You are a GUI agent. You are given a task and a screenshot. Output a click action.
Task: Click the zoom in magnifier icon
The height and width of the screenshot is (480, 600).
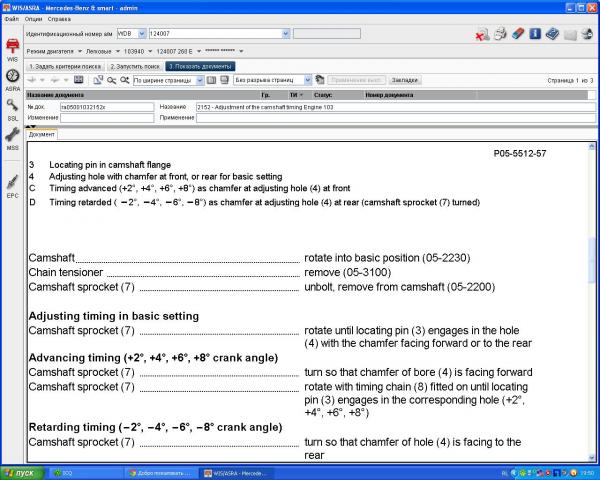(124, 80)
